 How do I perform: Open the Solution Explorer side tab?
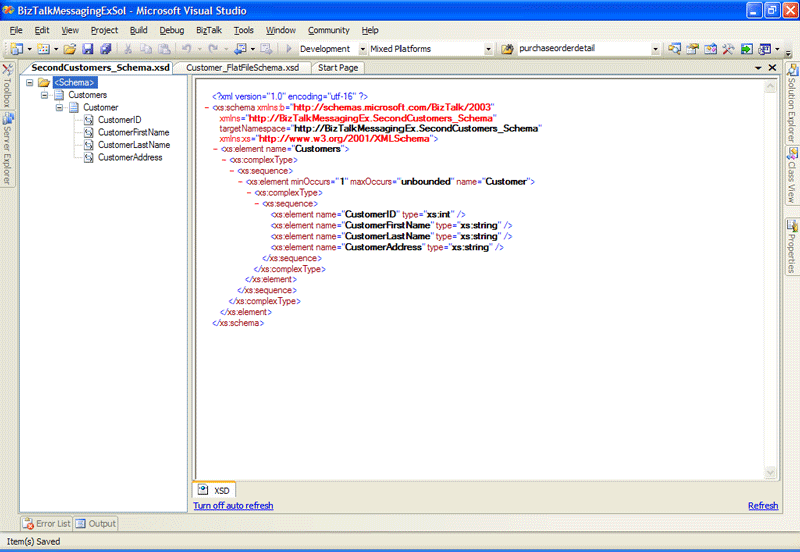click(x=792, y=103)
